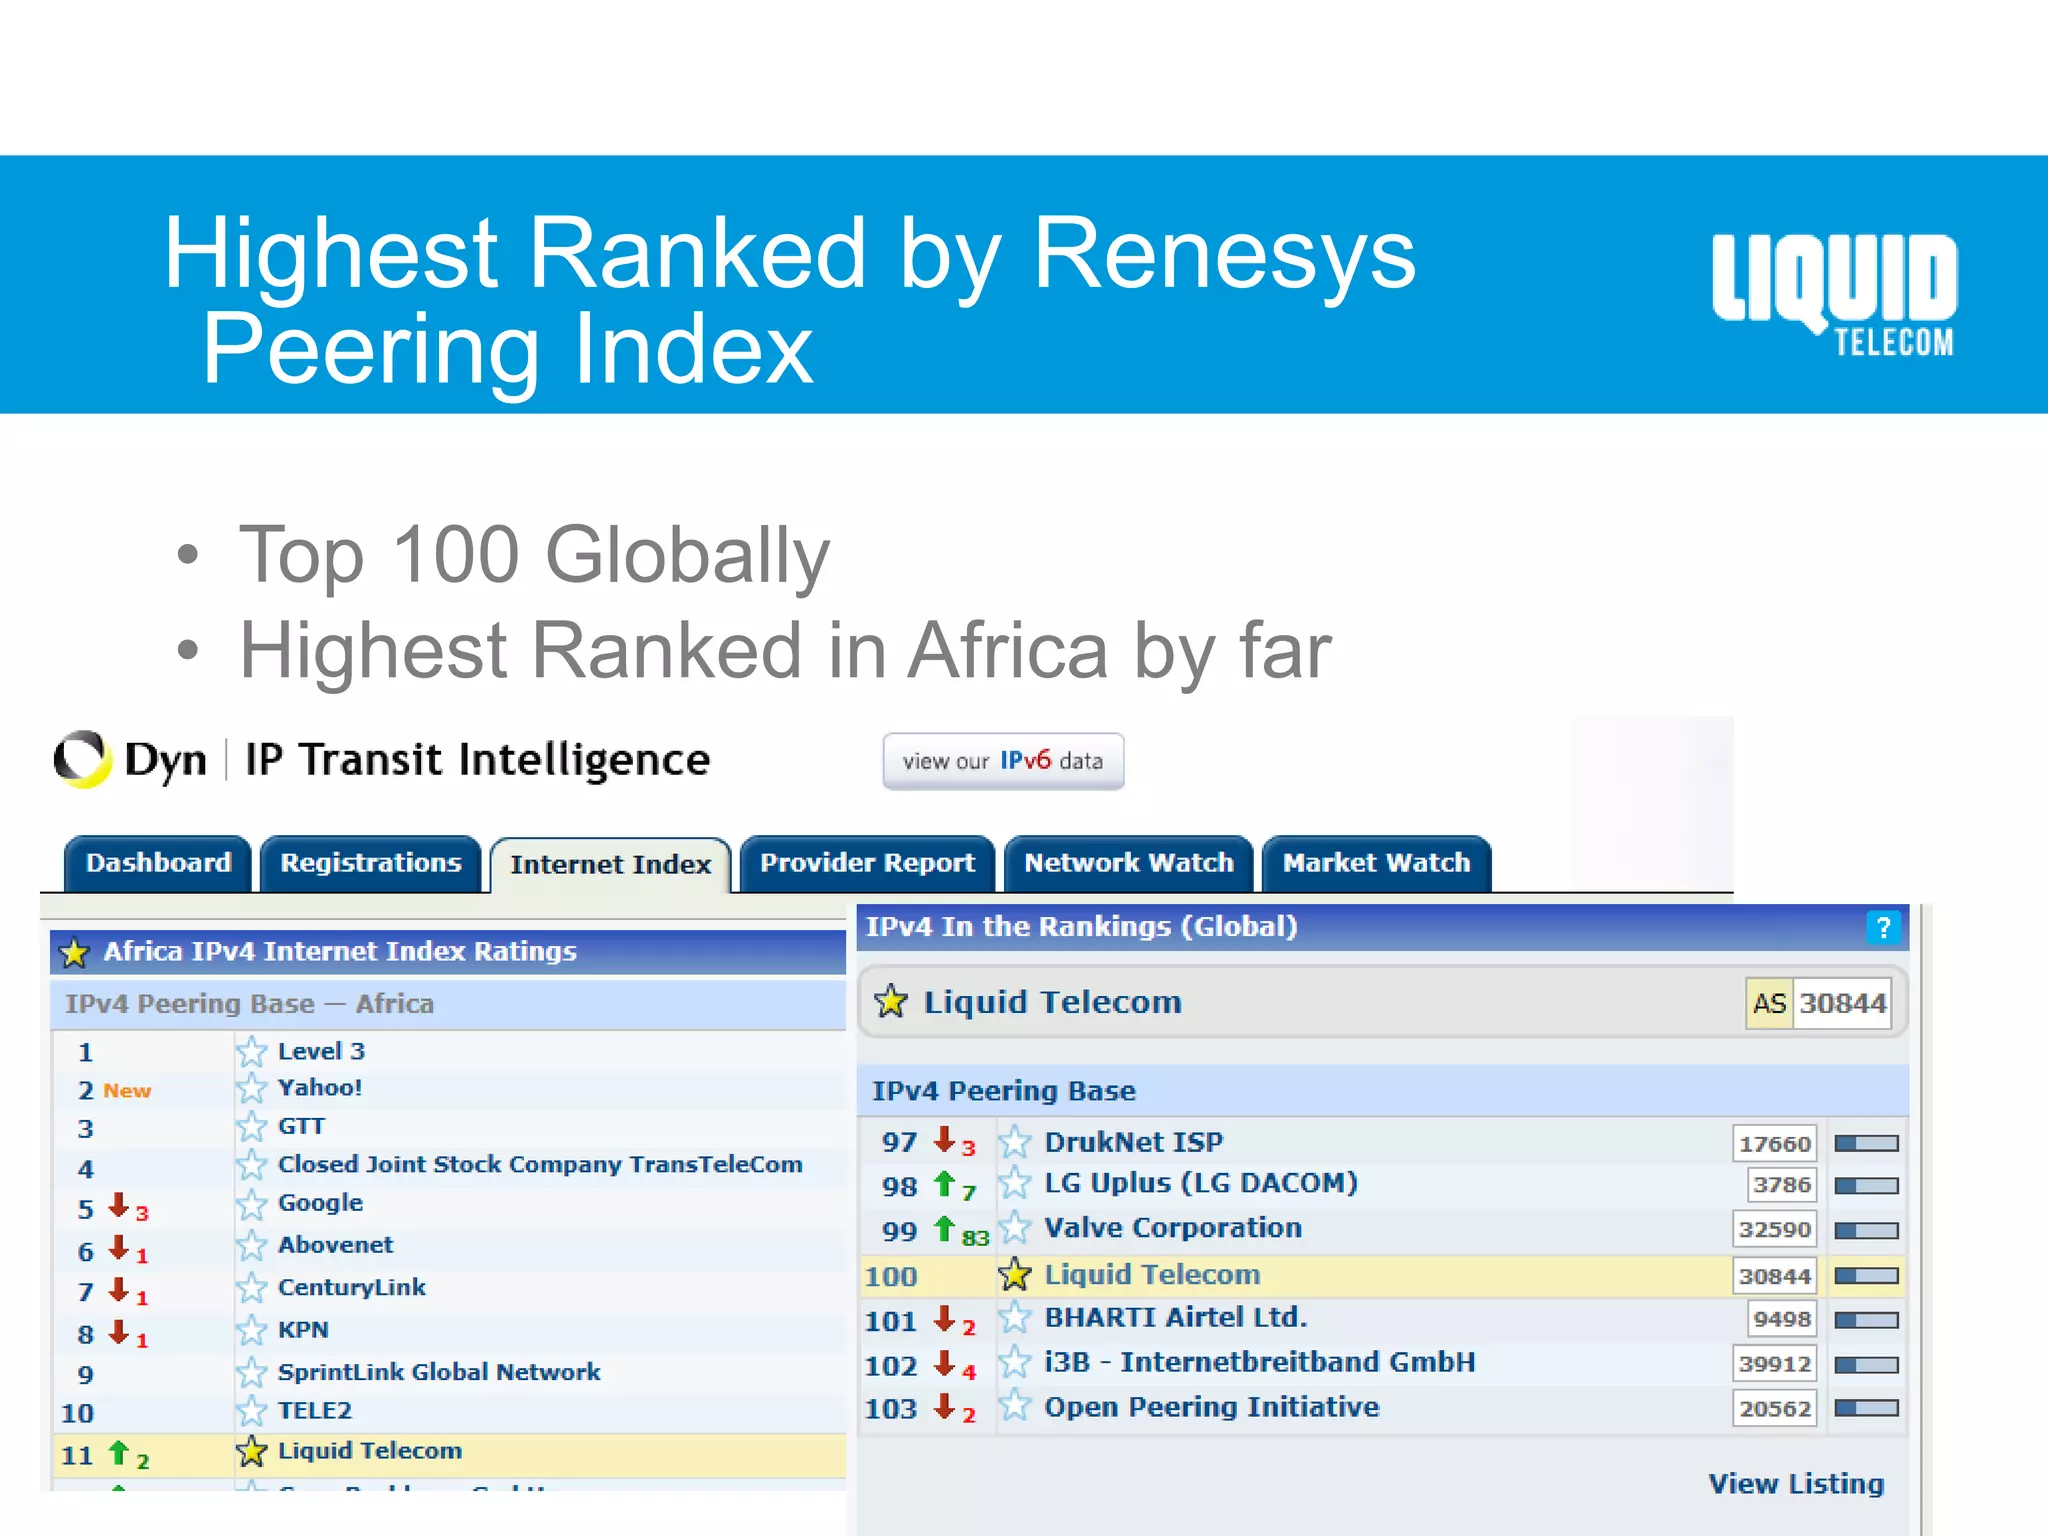2048x1536 pixels.
Task: Unstar Liquid Telecom in Africa list
Action: click(x=251, y=1451)
